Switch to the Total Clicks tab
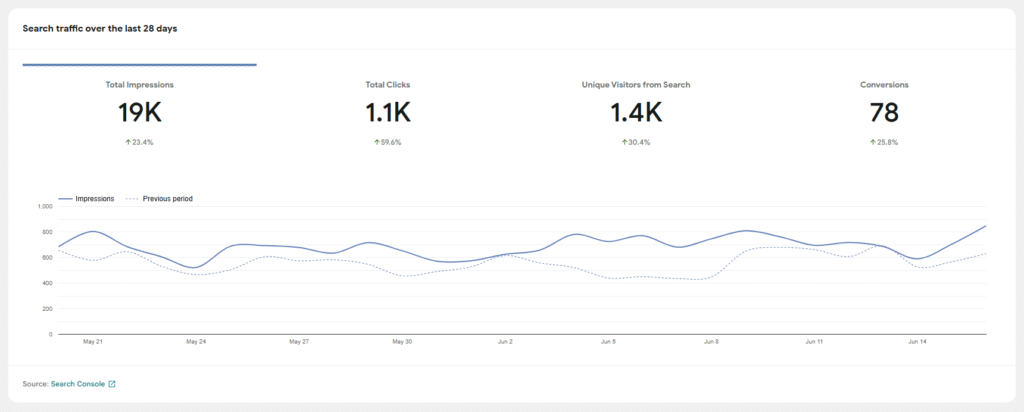Image resolution: width=1024 pixels, height=412 pixels. click(387, 85)
